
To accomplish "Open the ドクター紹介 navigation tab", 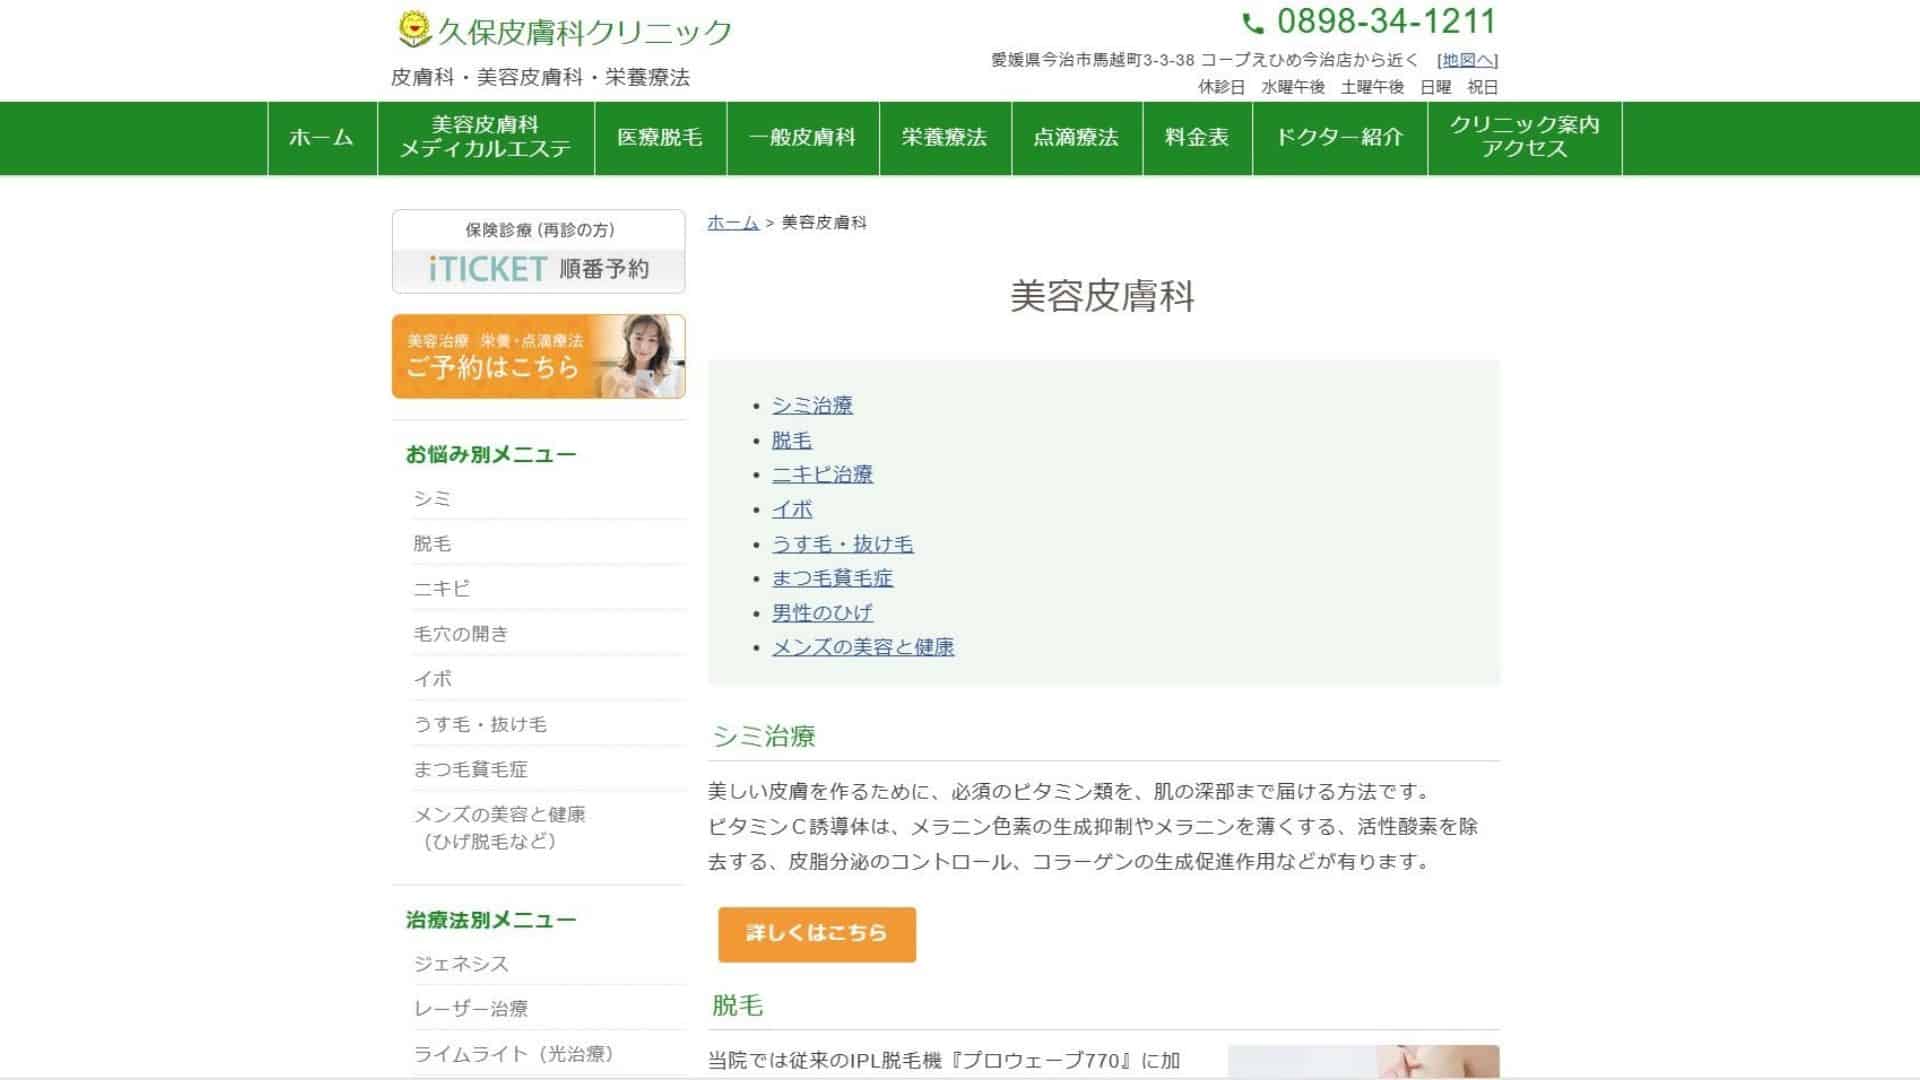I will pyautogui.click(x=1340, y=138).
